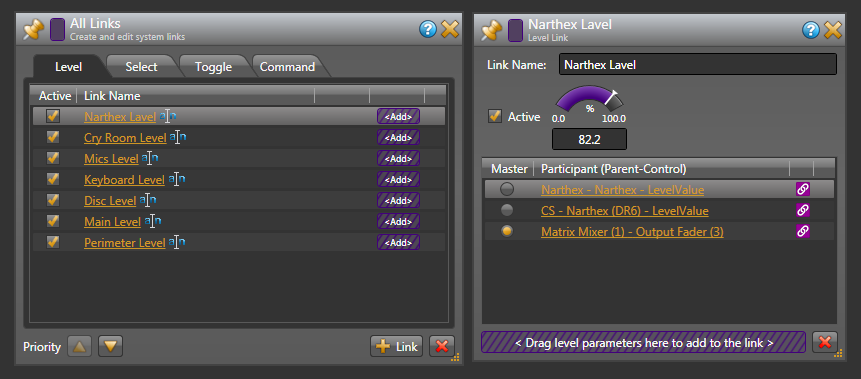The height and width of the screenshot is (379, 861).
Task: Open help for All Links panel
Action: coord(428,29)
